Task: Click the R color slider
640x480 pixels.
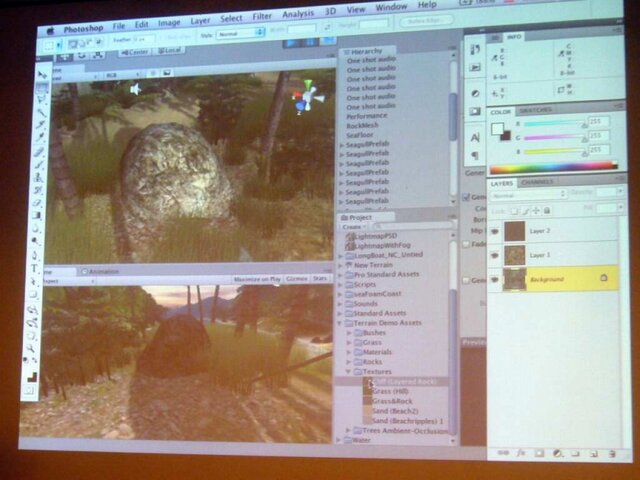Action: [x=555, y=123]
